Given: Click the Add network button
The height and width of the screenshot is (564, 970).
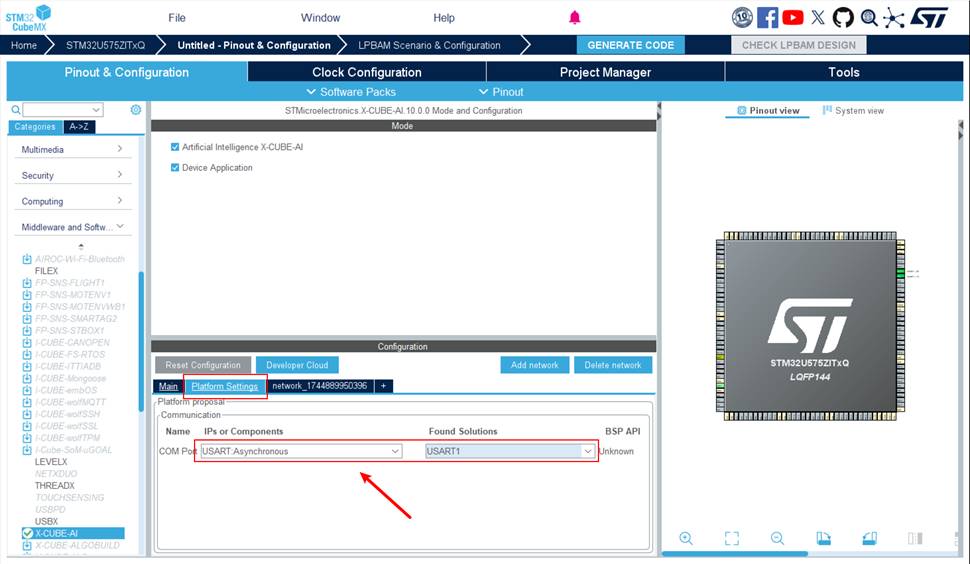Looking at the screenshot, I should (534, 365).
